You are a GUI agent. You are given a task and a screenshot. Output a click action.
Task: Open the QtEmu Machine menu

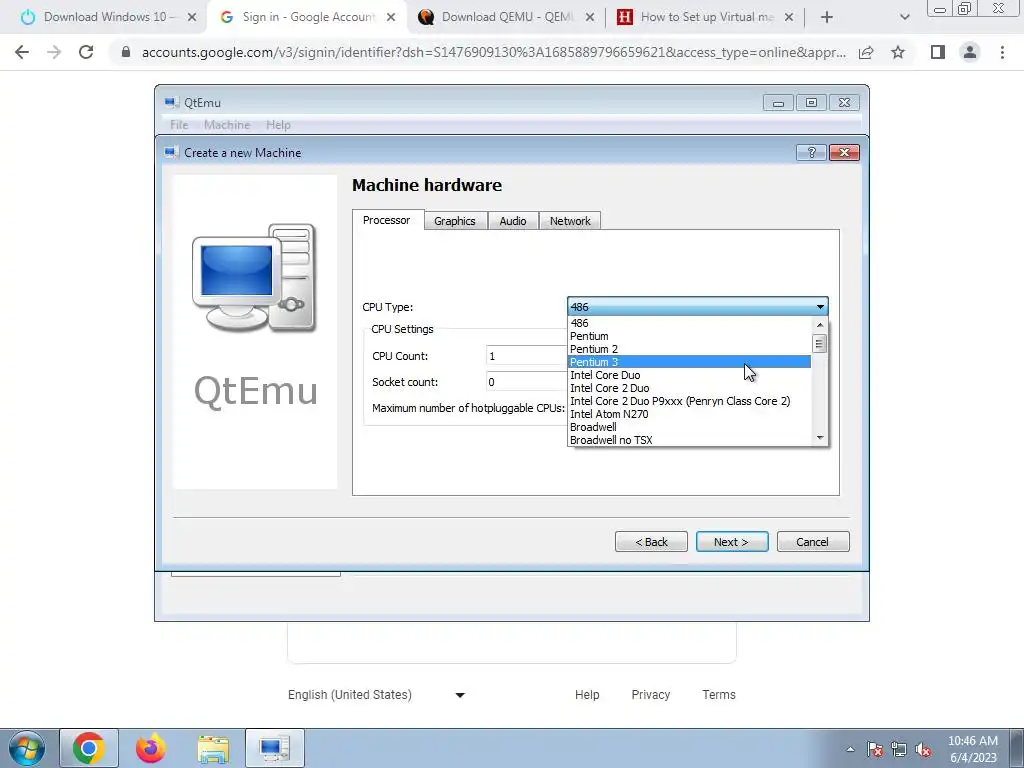click(227, 125)
